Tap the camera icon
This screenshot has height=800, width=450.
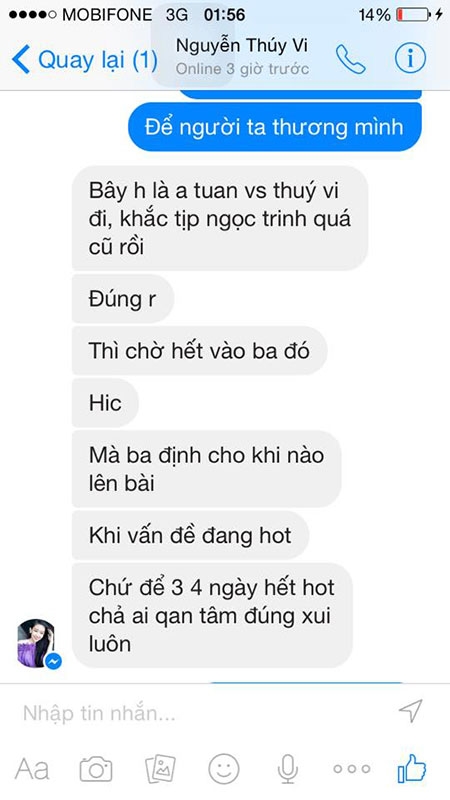pyautogui.click(x=96, y=769)
